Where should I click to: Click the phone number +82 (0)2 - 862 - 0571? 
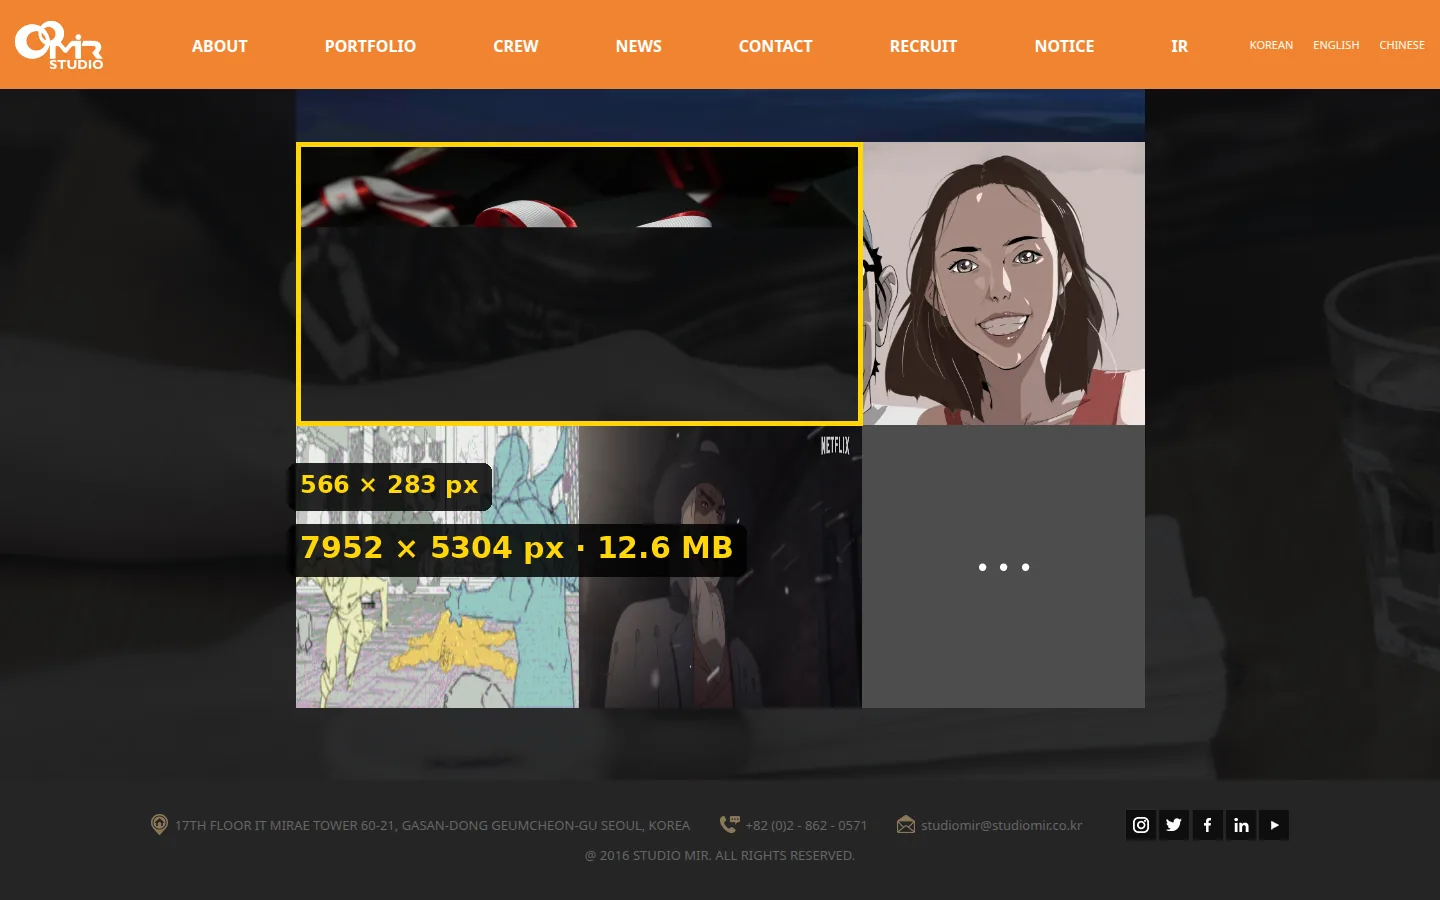click(x=806, y=825)
